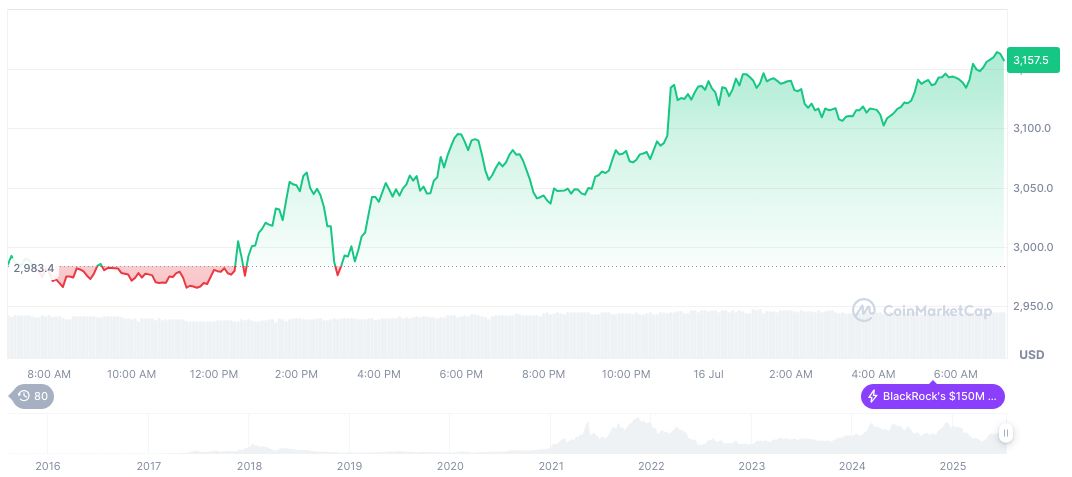Click the 3,100.0 price axis label

(1031, 129)
